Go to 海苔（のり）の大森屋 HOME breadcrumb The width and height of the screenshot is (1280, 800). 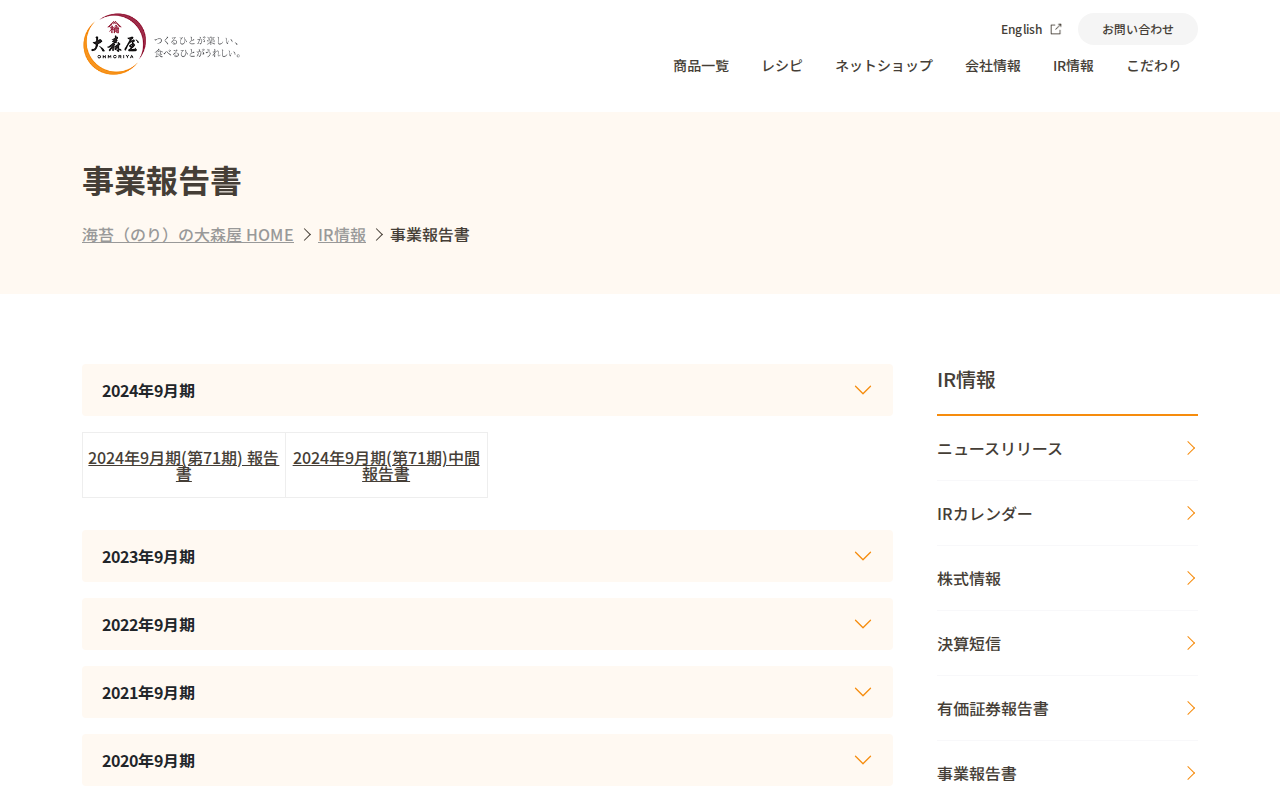[188, 235]
